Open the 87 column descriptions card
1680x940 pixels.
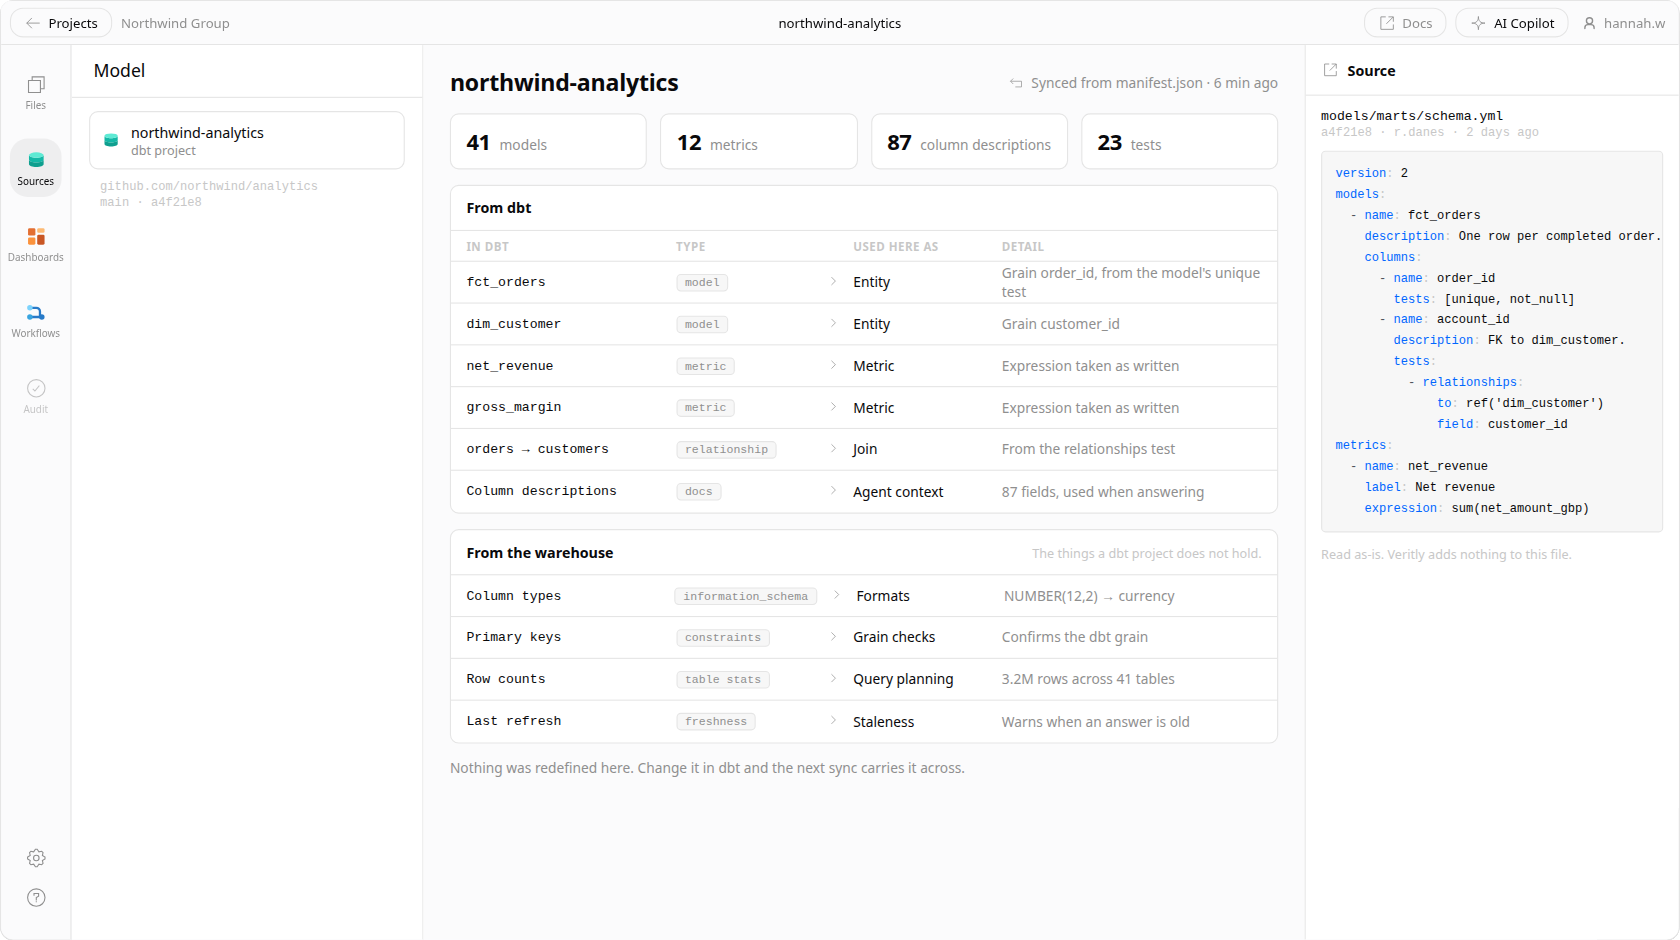pyautogui.click(x=969, y=142)
